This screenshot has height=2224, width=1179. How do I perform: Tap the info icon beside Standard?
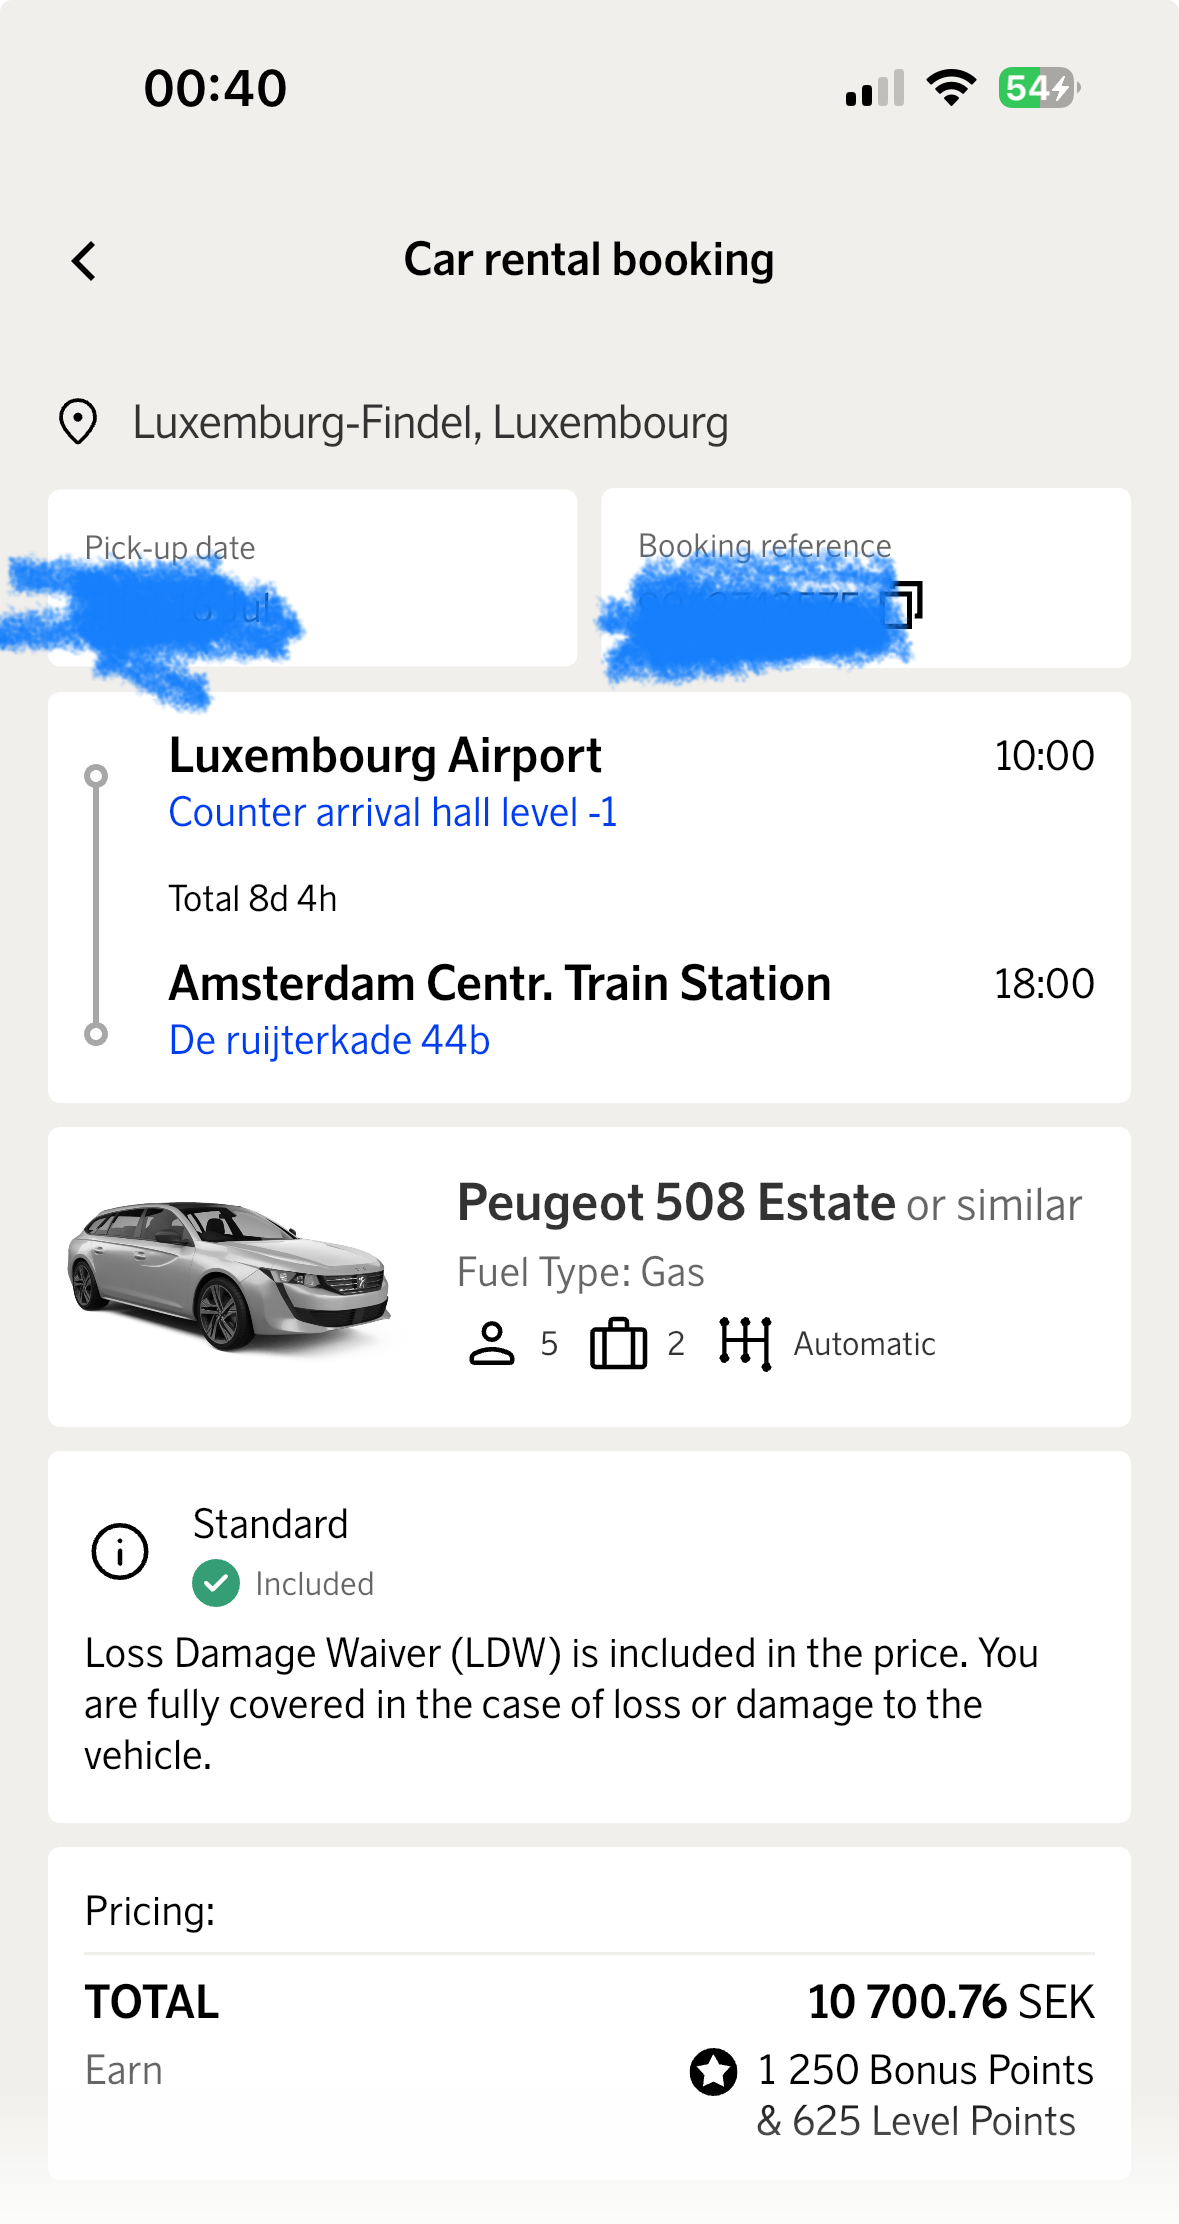120,1552
